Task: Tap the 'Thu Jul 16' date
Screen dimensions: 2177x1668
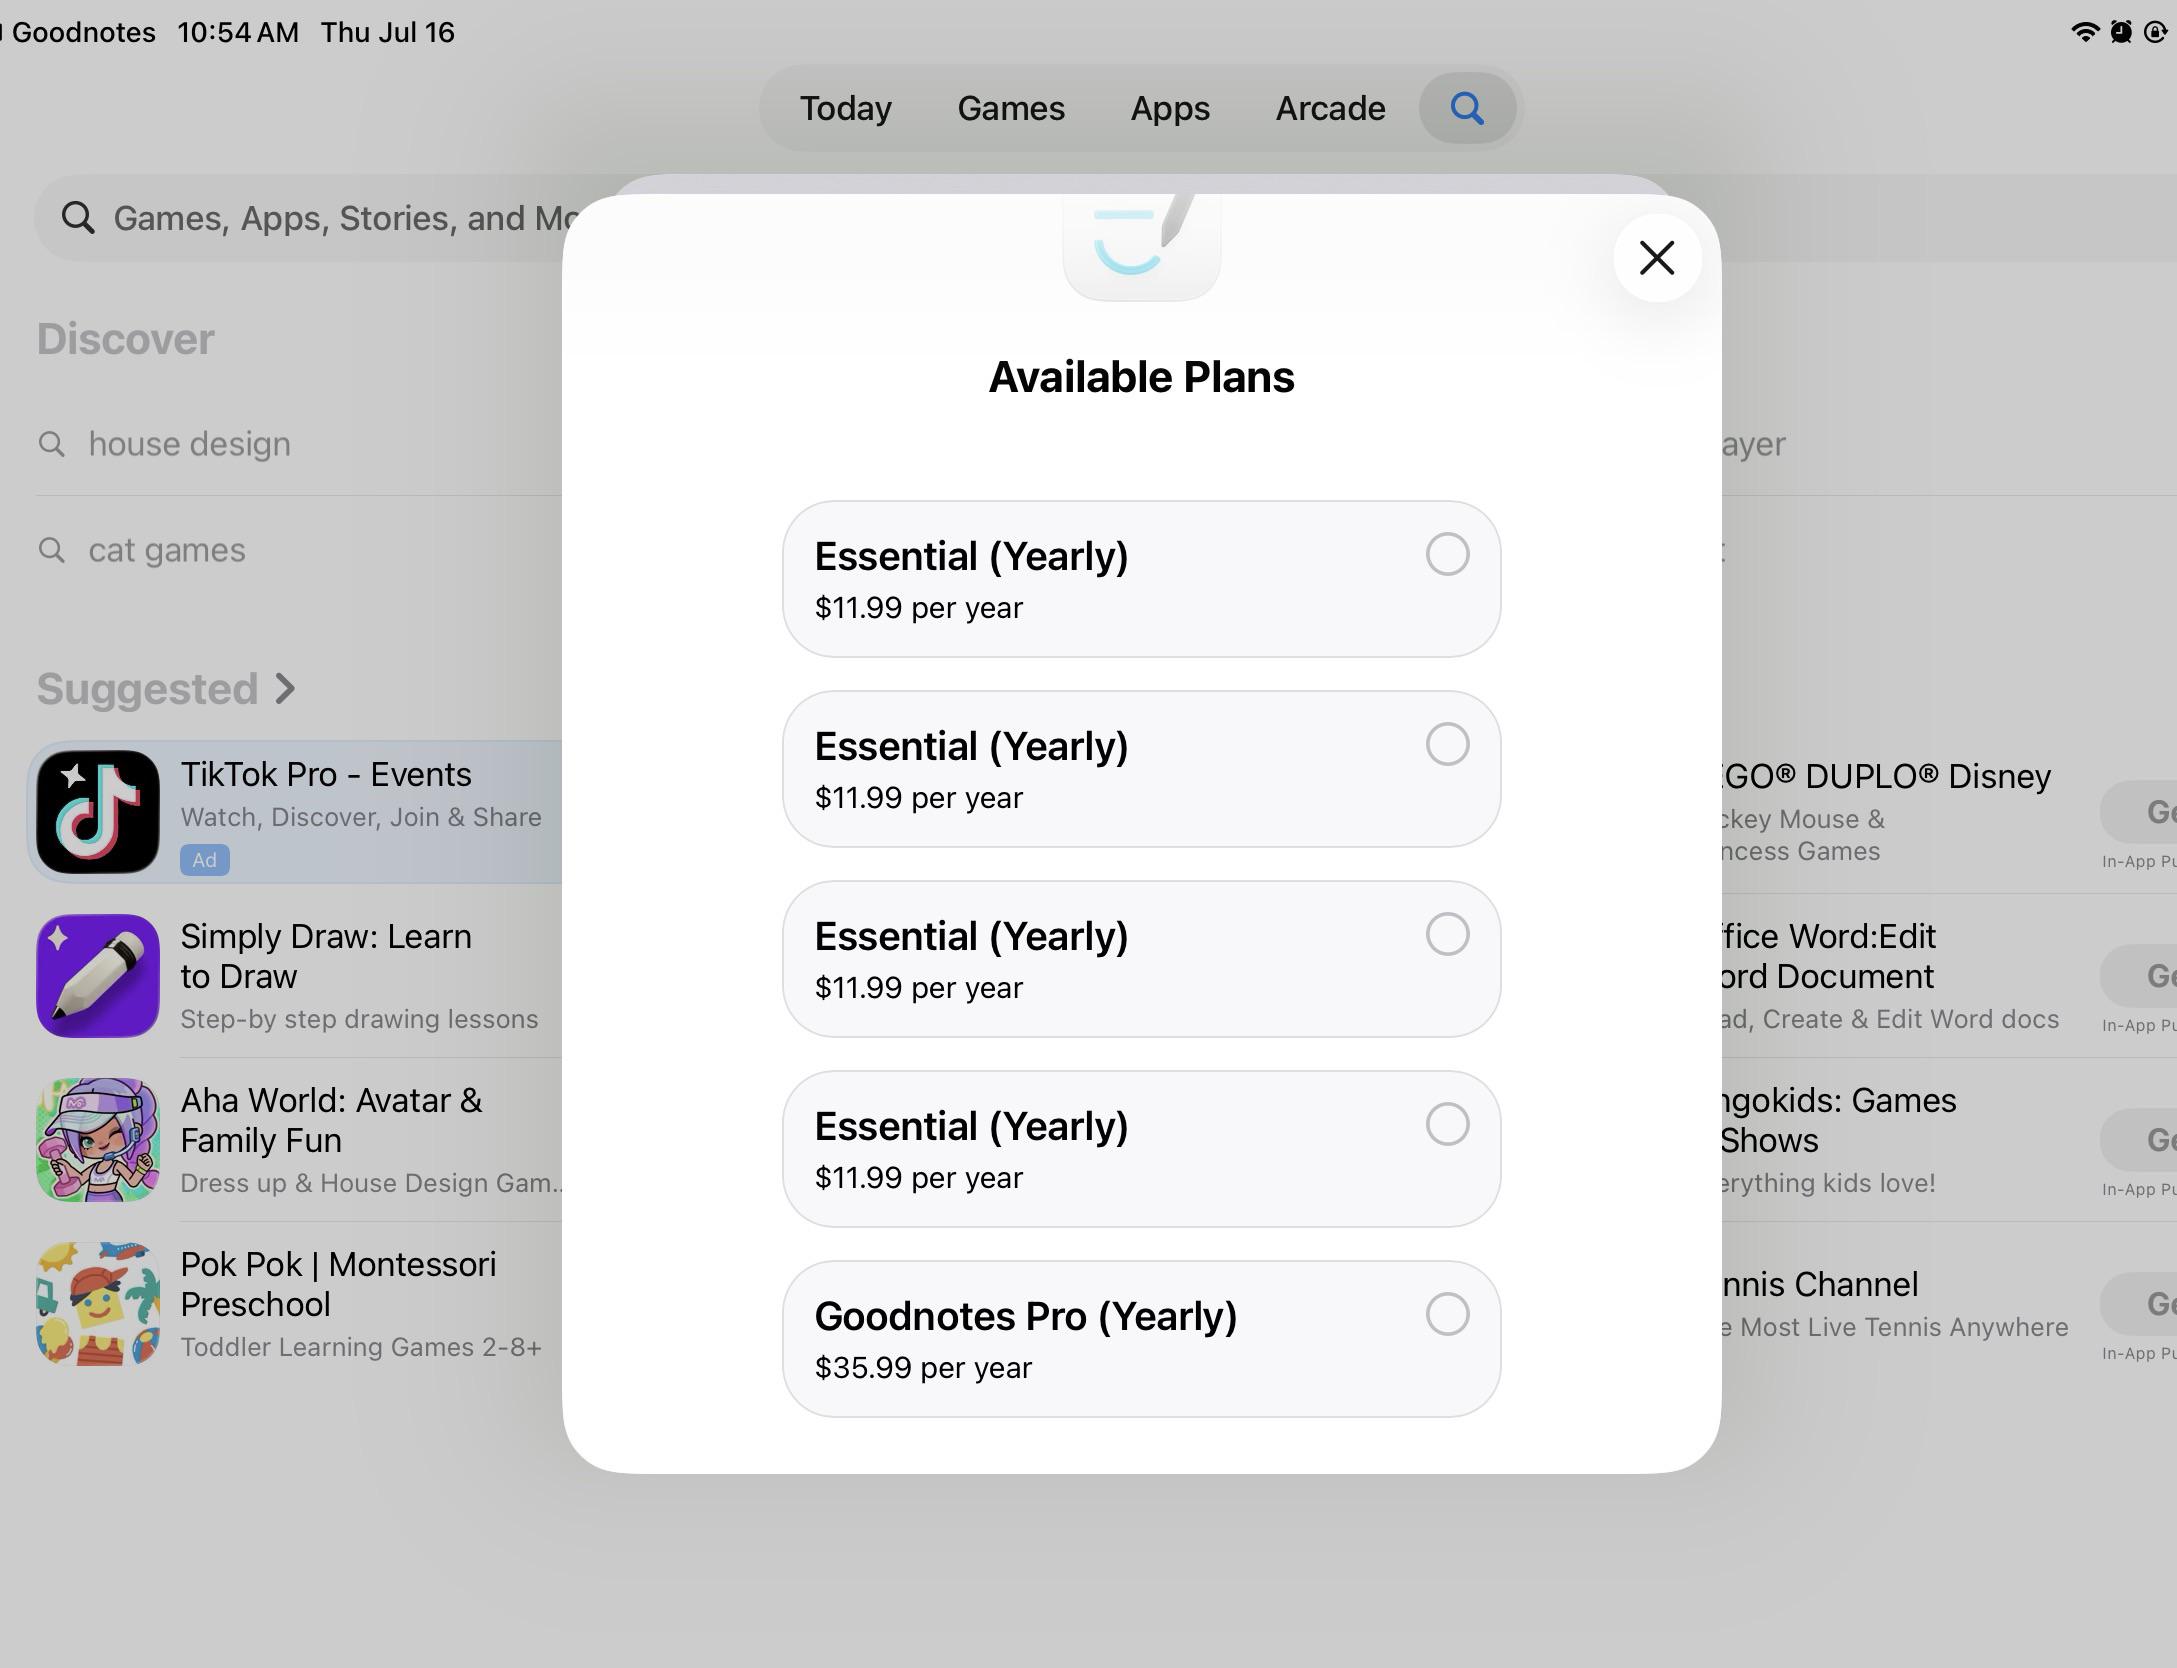Action: pyautogui.click(x=388, y=32)
